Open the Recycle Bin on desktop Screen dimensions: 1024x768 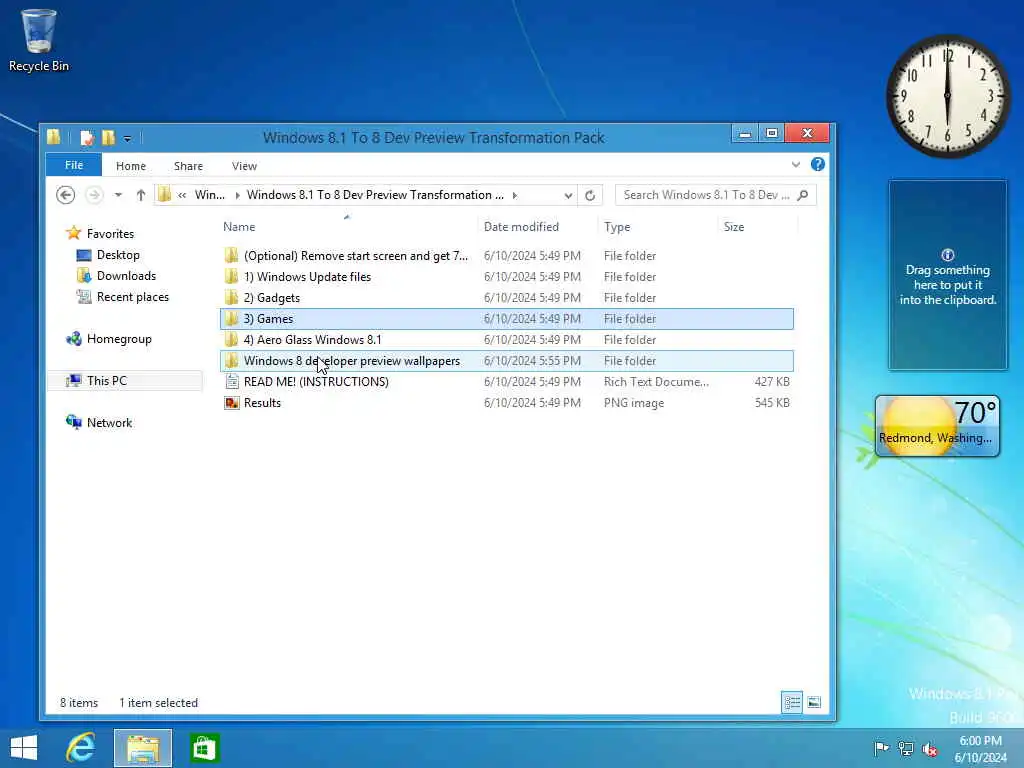pos(39,40)
